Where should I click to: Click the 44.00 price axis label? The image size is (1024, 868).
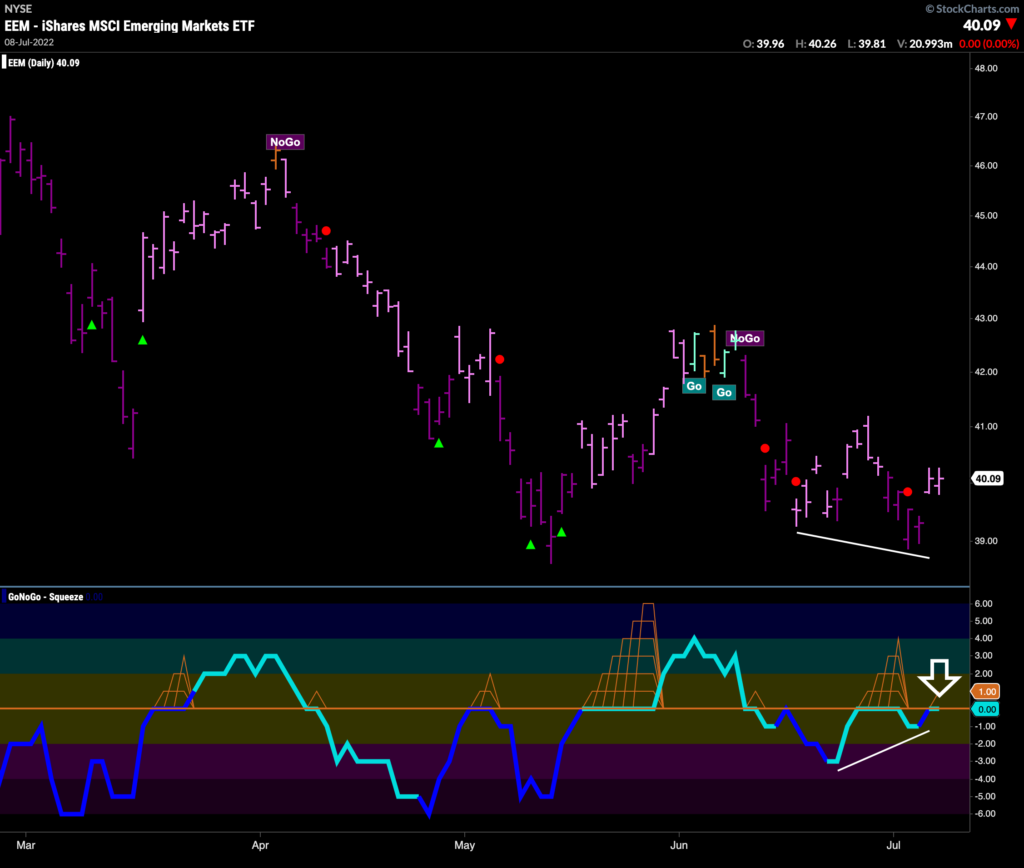[x=985, y=266]
